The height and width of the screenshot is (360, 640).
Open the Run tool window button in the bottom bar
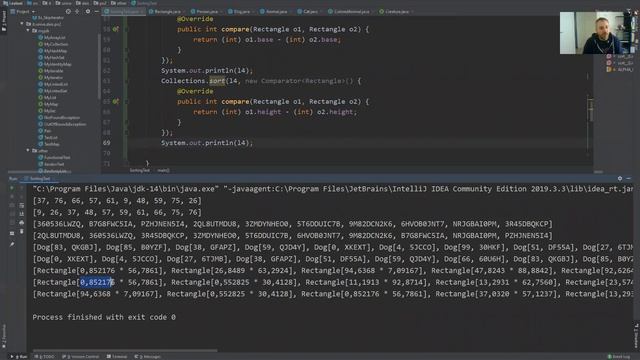[x=19, y=356]
